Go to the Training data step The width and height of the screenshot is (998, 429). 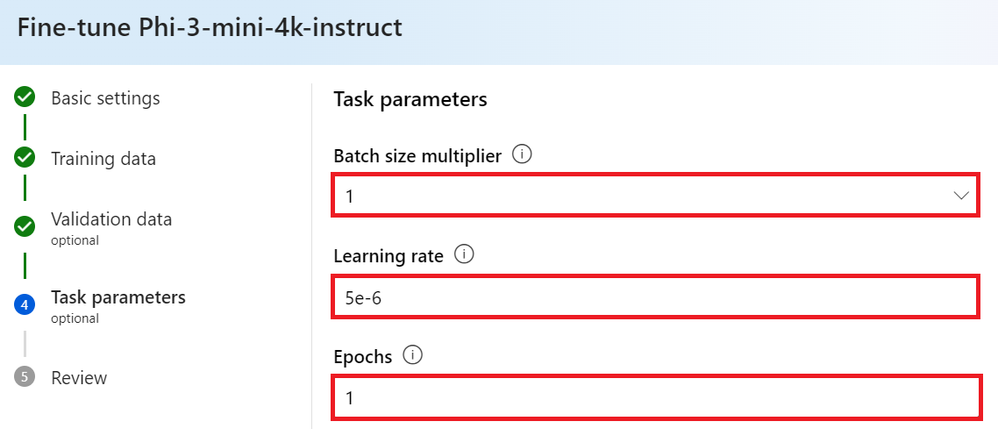click(x=103, y=158)
